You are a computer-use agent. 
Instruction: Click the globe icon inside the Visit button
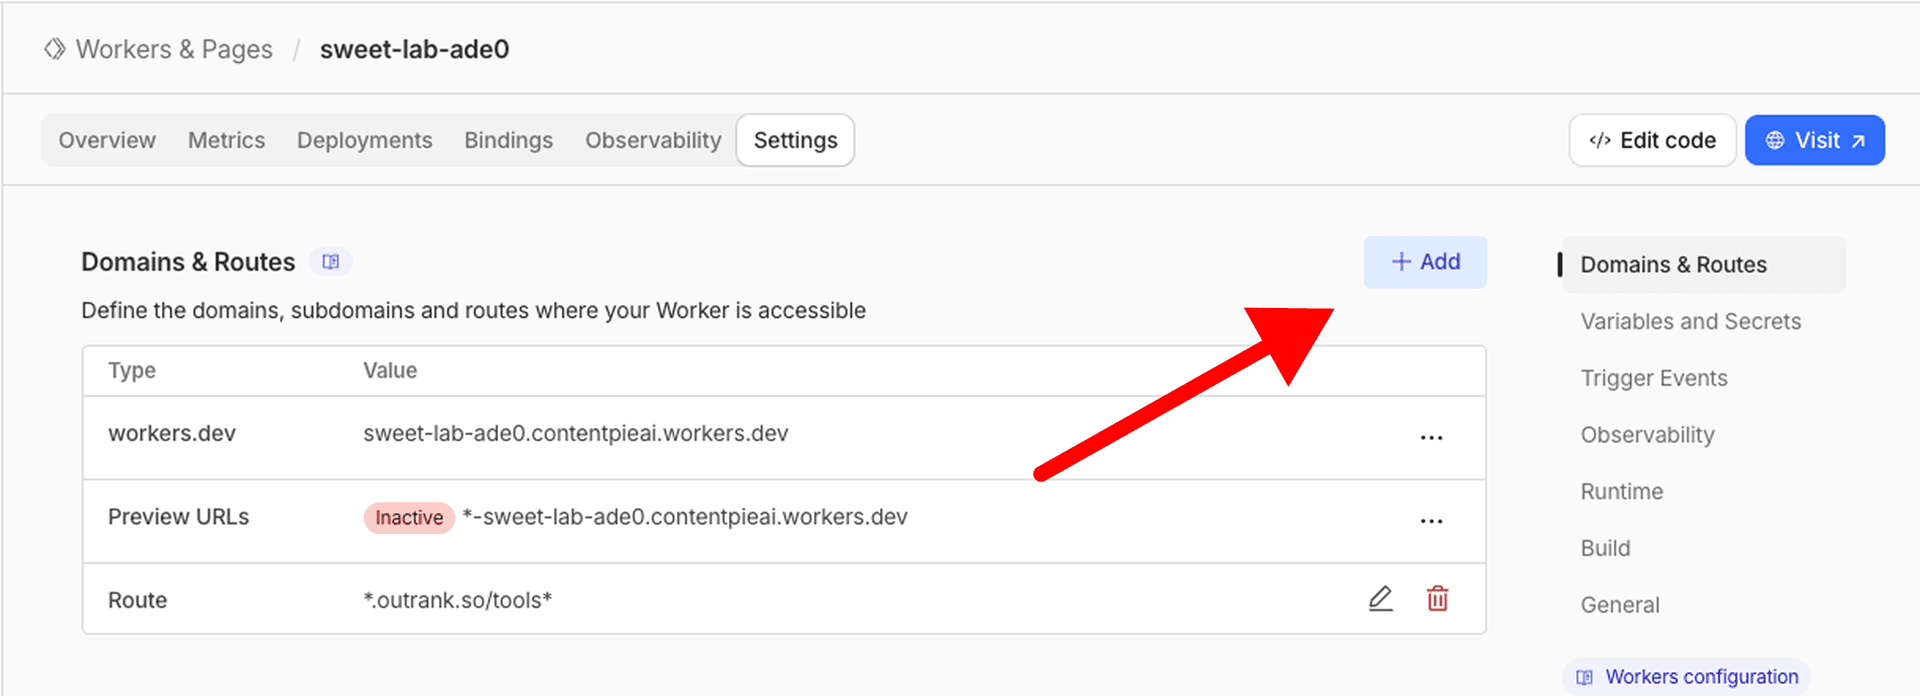tap(1775, 140)
